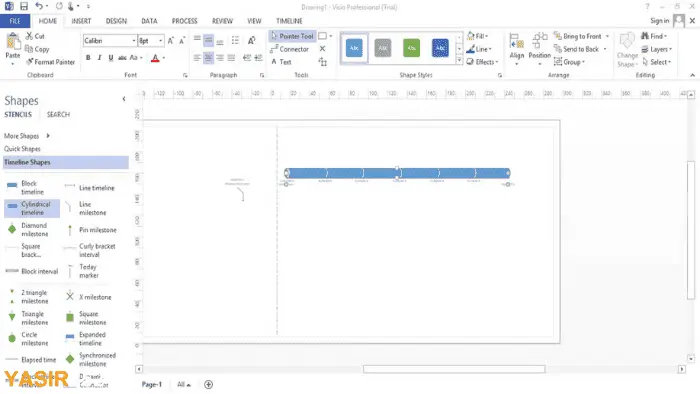The width and height of the screenshot is (700, 394).
Task: Expand More Shapes submenu
Action: 27,136
